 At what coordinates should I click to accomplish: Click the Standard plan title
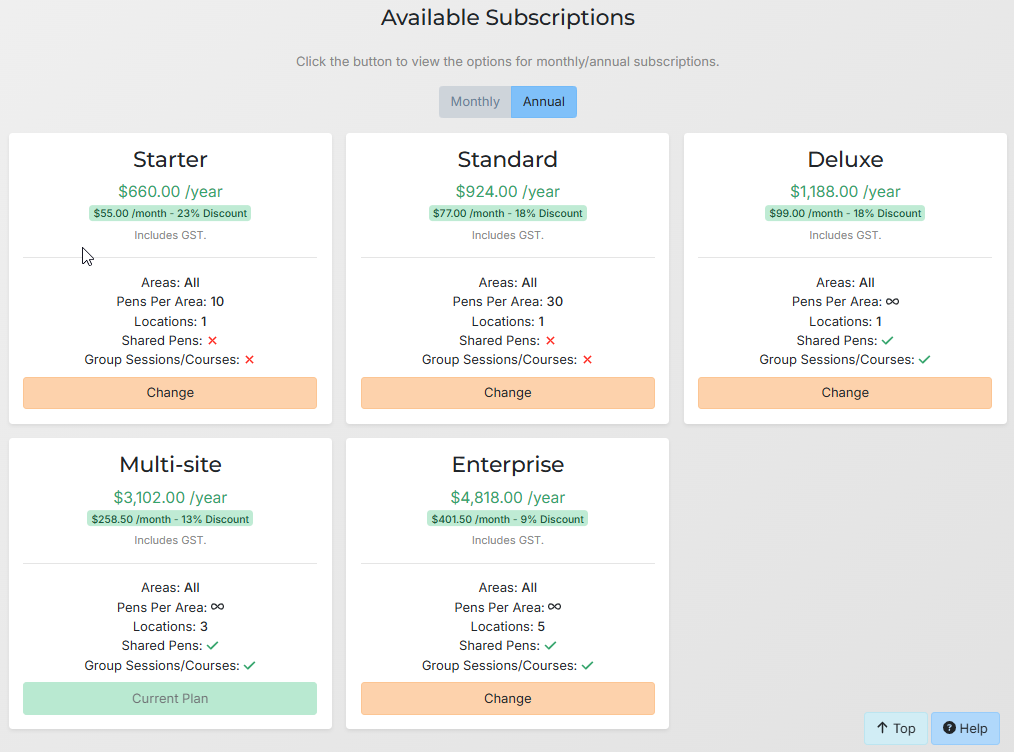[508, 160]
